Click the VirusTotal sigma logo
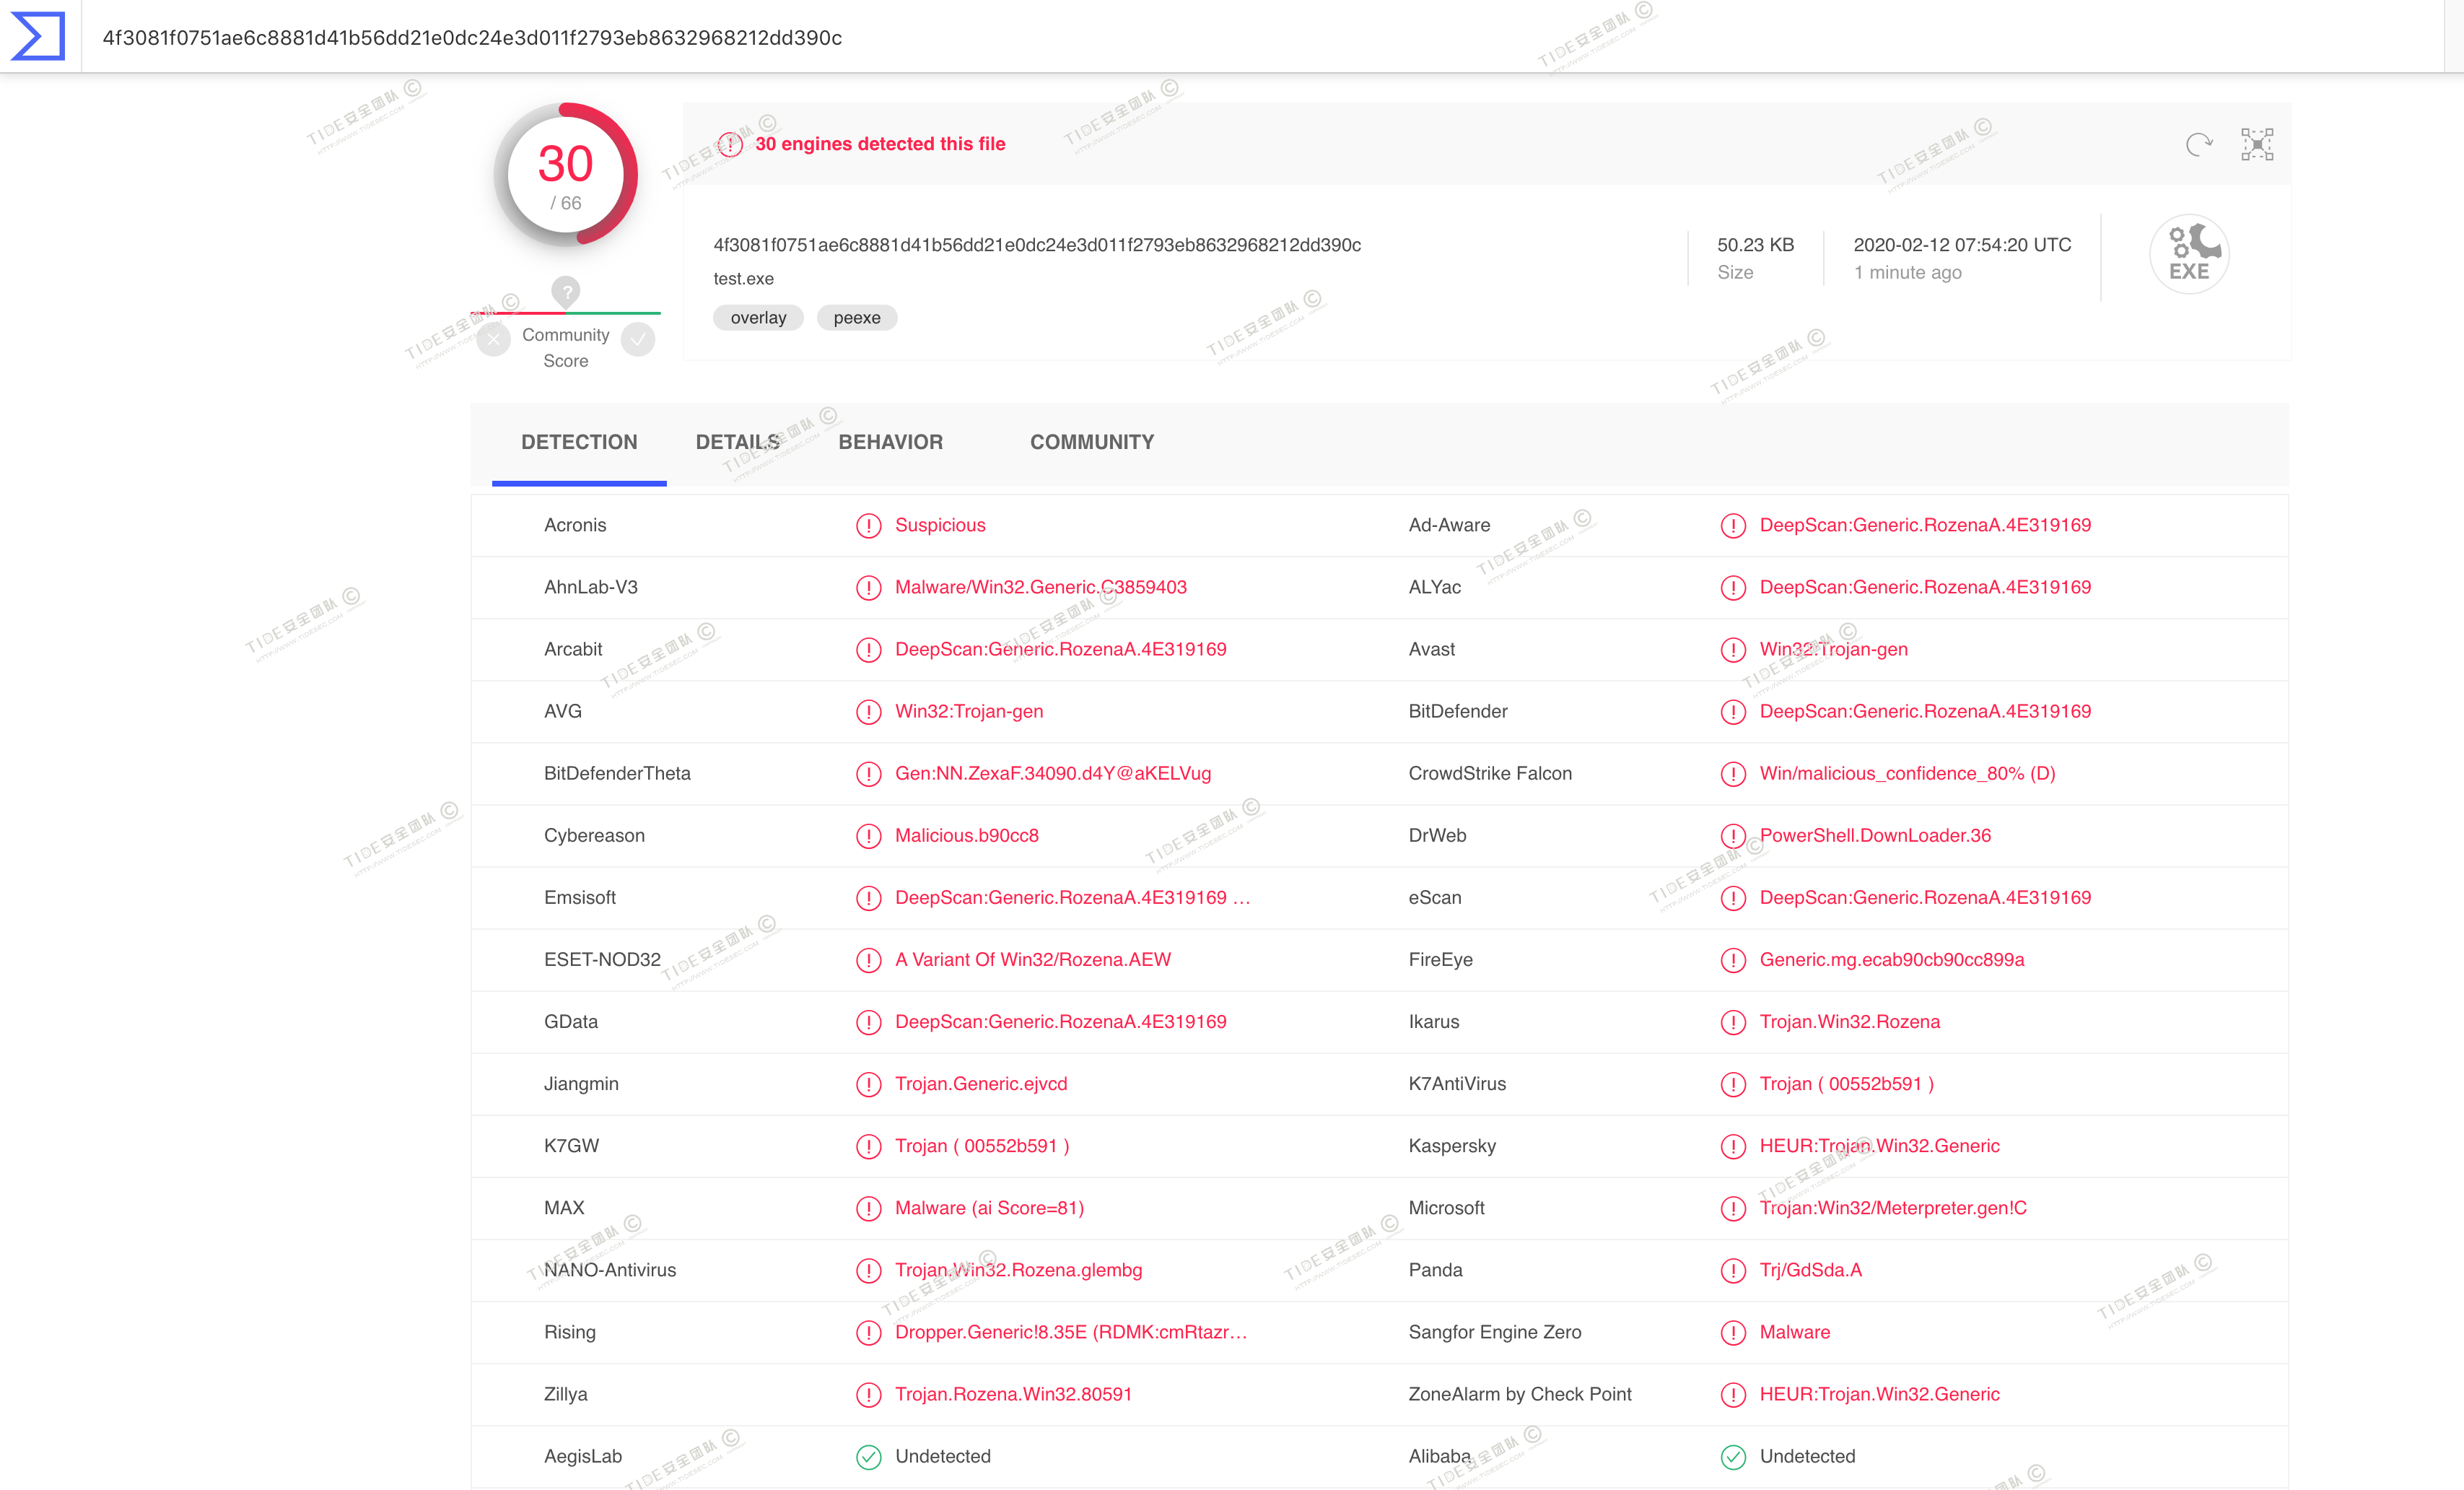 pyautogui.click(x=38, y=36)
